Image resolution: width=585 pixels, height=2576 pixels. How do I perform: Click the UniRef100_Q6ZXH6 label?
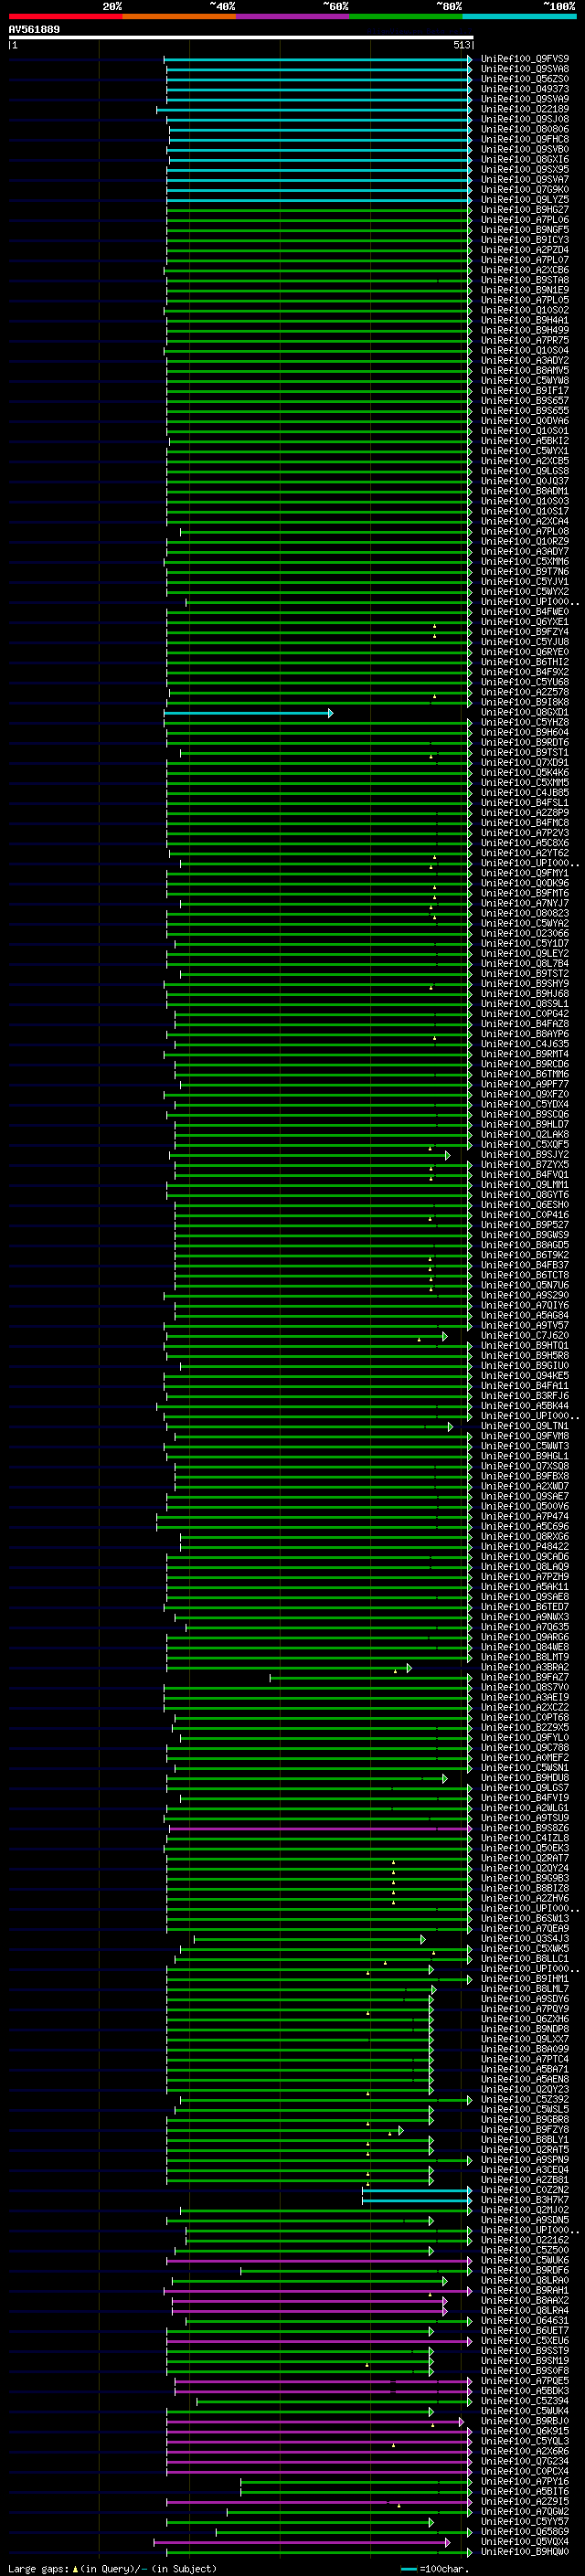(525, 2019)
